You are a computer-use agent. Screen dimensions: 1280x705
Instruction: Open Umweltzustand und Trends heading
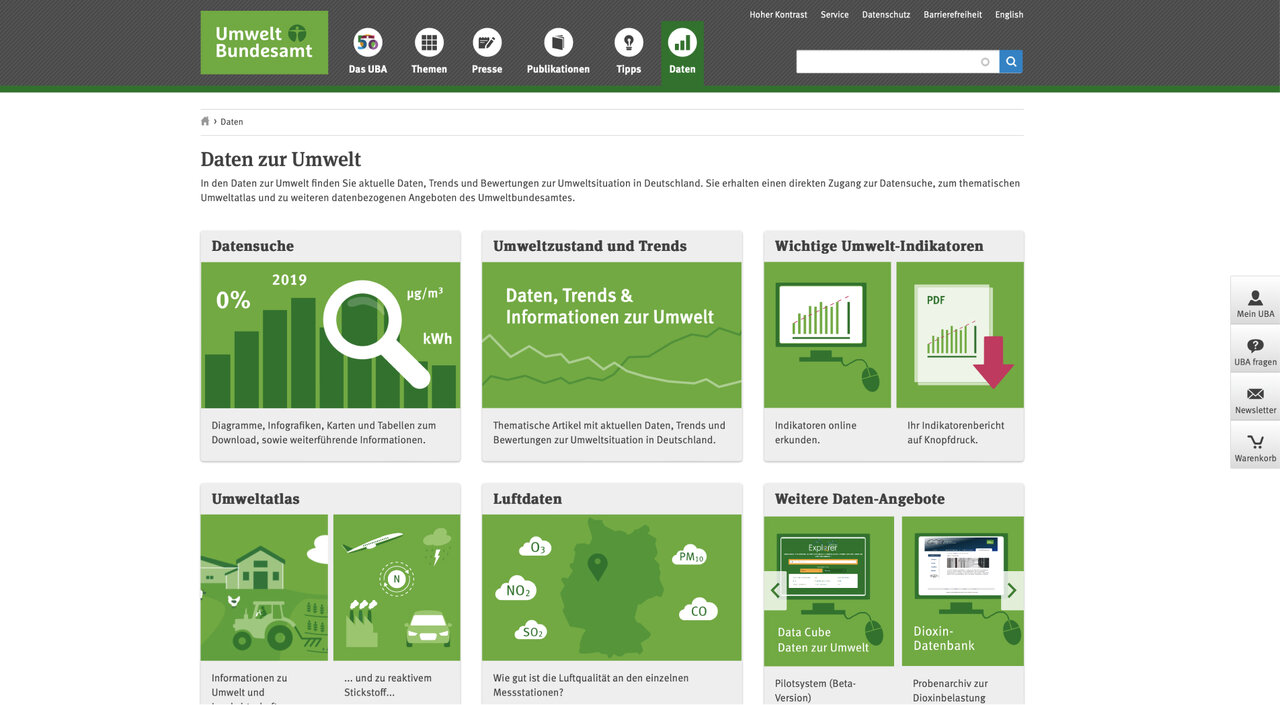(x=590, y=246)
